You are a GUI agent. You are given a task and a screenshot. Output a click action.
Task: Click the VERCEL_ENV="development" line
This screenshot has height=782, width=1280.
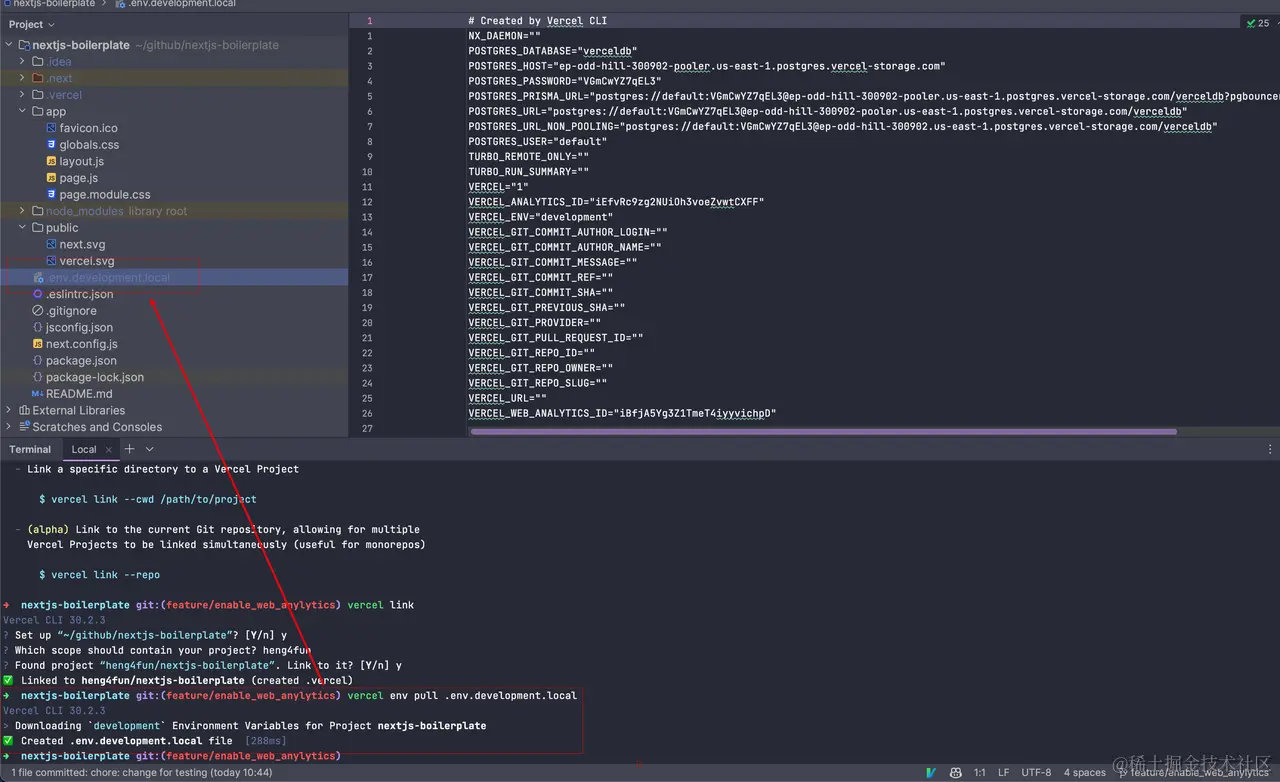pos(540,217)
